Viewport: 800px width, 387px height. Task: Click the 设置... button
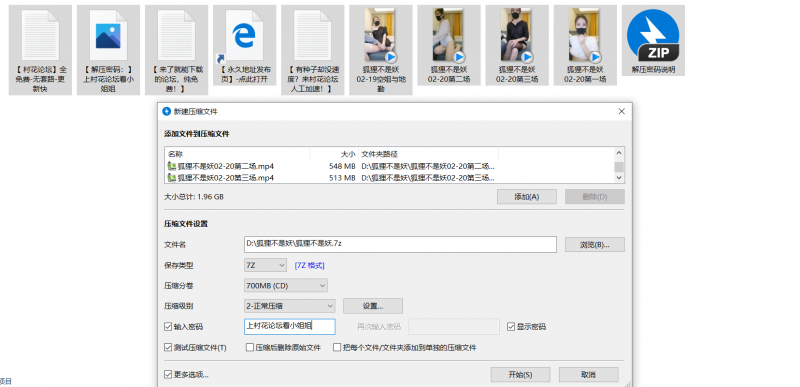(x=373, y=306)
